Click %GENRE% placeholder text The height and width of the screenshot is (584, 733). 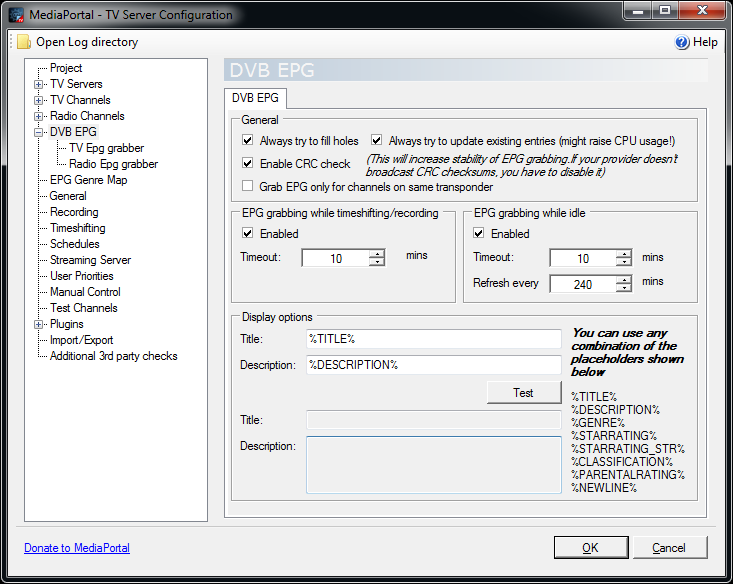pyautogui.click(x=598, y=423)
